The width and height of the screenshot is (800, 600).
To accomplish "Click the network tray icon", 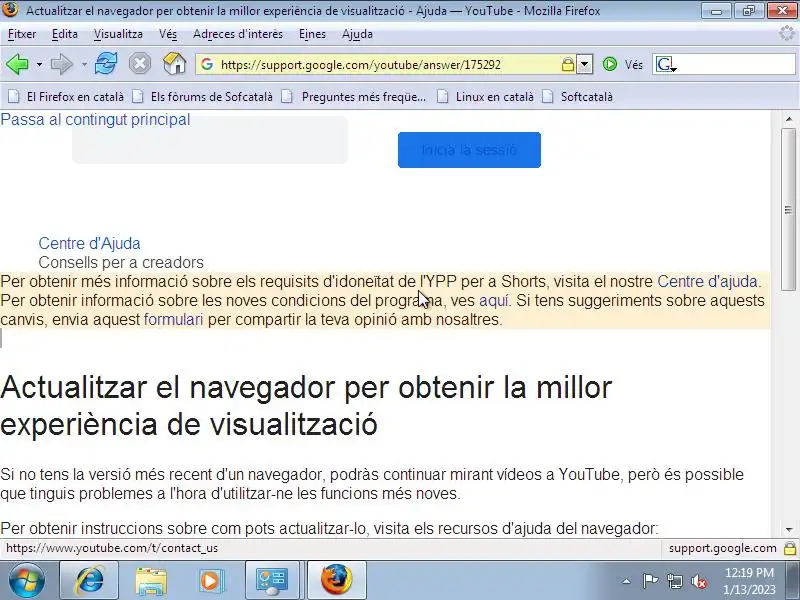I will (x=675, y=581).
